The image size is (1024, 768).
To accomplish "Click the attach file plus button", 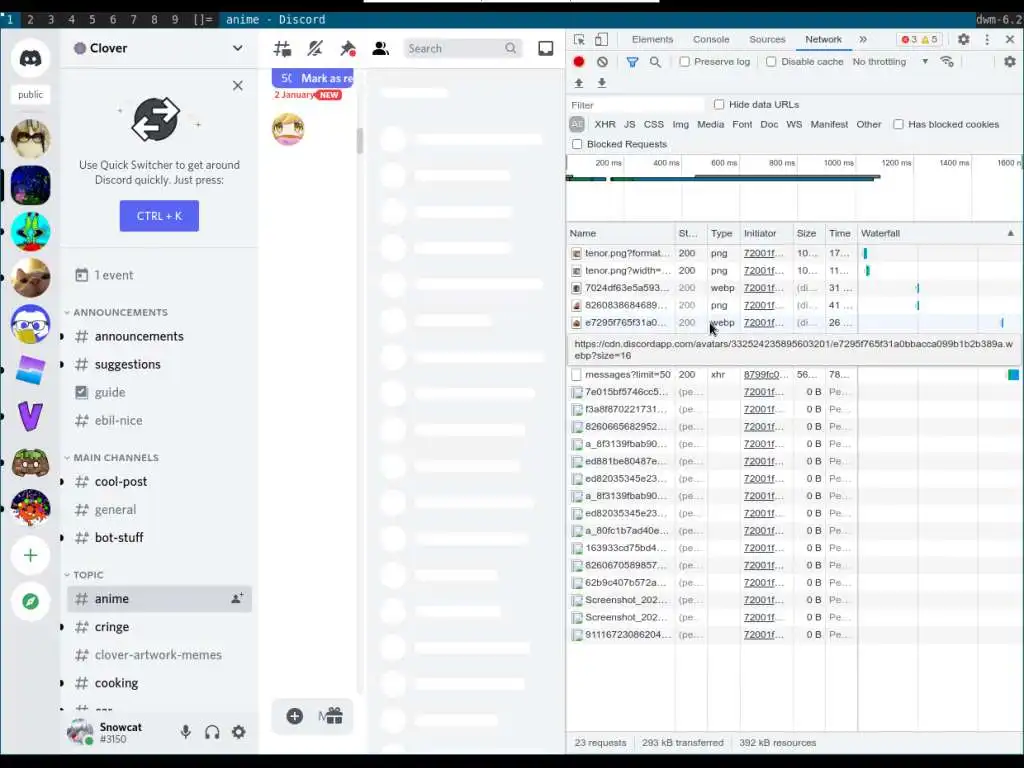I will [295, 716].
